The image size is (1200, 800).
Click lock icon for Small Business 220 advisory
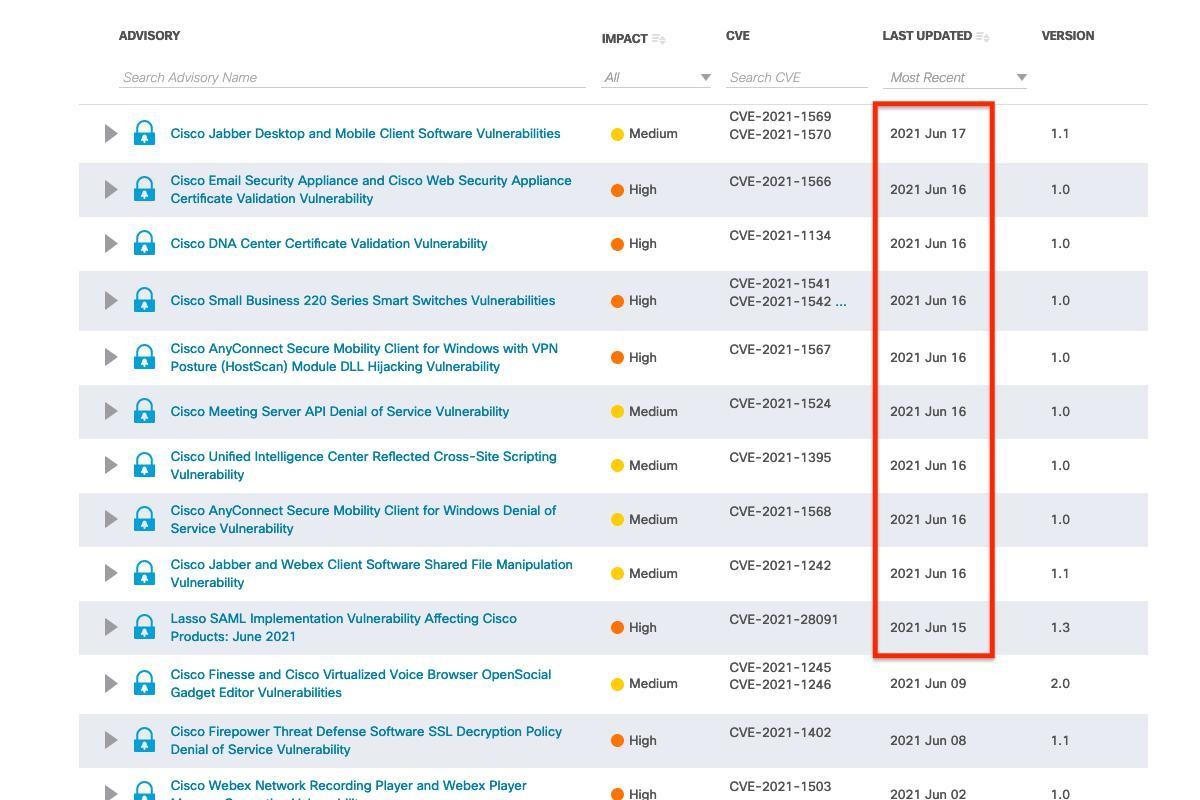coord(144,300)
